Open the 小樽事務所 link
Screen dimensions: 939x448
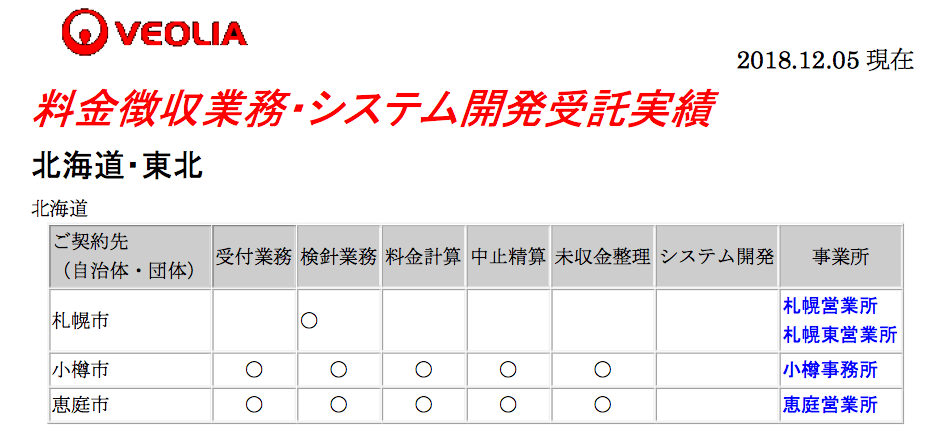pos(830,370)
